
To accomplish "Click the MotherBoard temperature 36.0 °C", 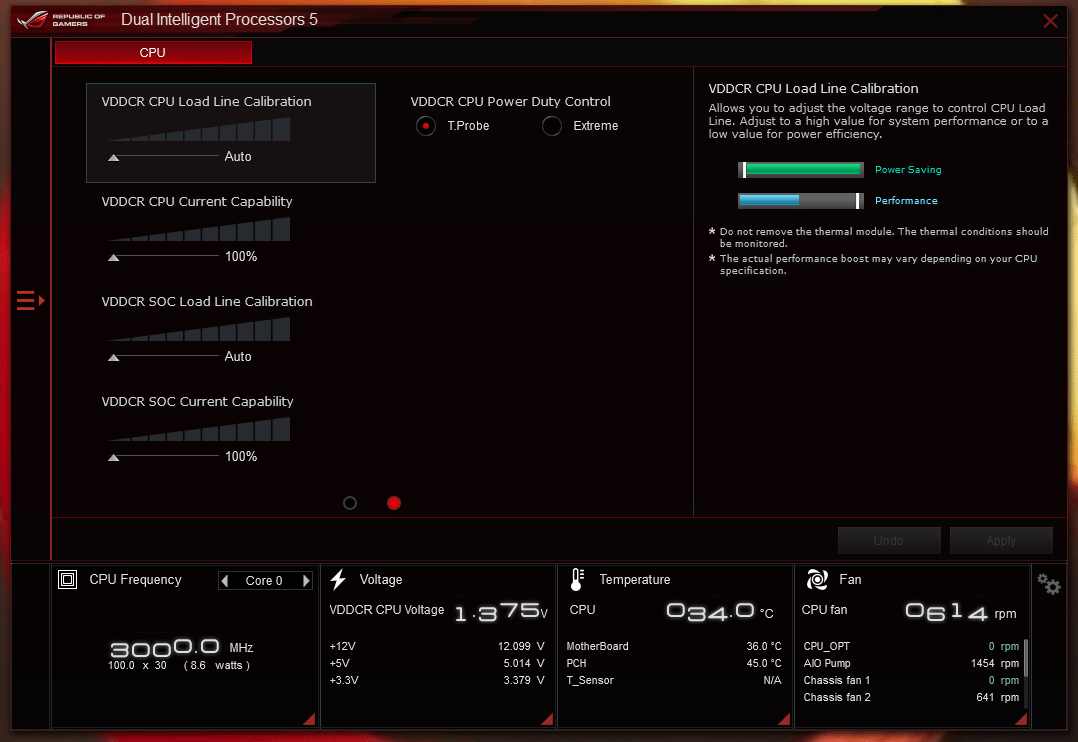I will (764, 646).
